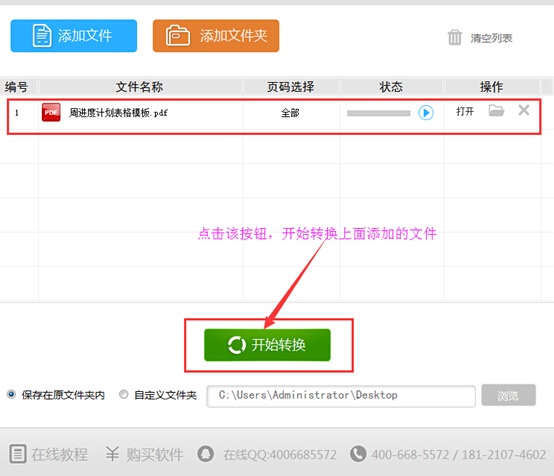Click the 添加文件 button
The width and height of the screenshot is (554, 476).
pos(74,36)
